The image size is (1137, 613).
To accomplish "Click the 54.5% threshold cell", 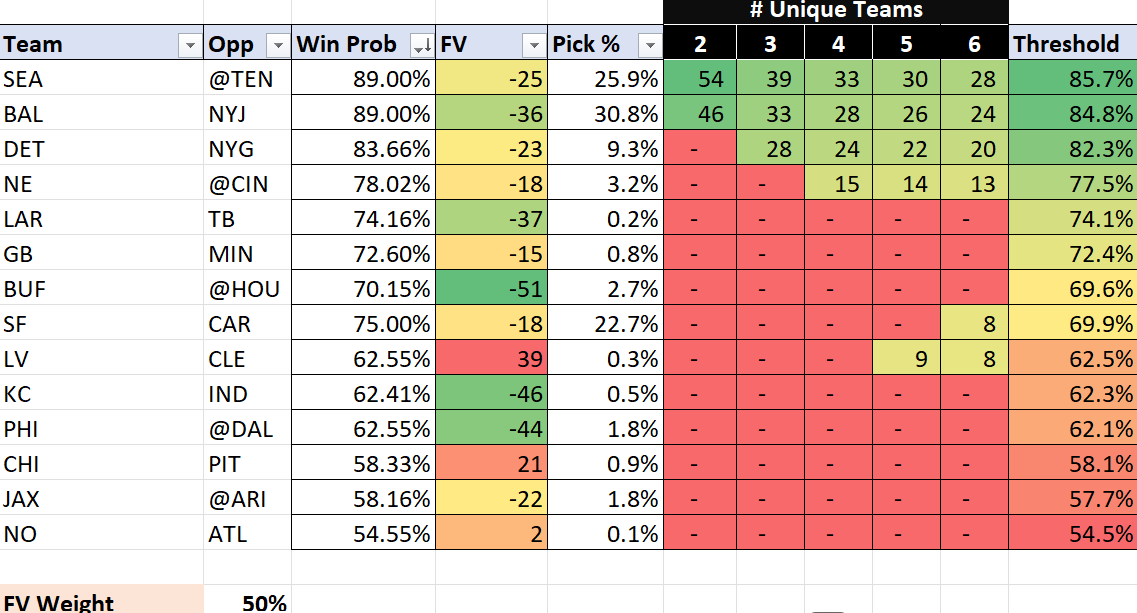I will pos(1071,534).
